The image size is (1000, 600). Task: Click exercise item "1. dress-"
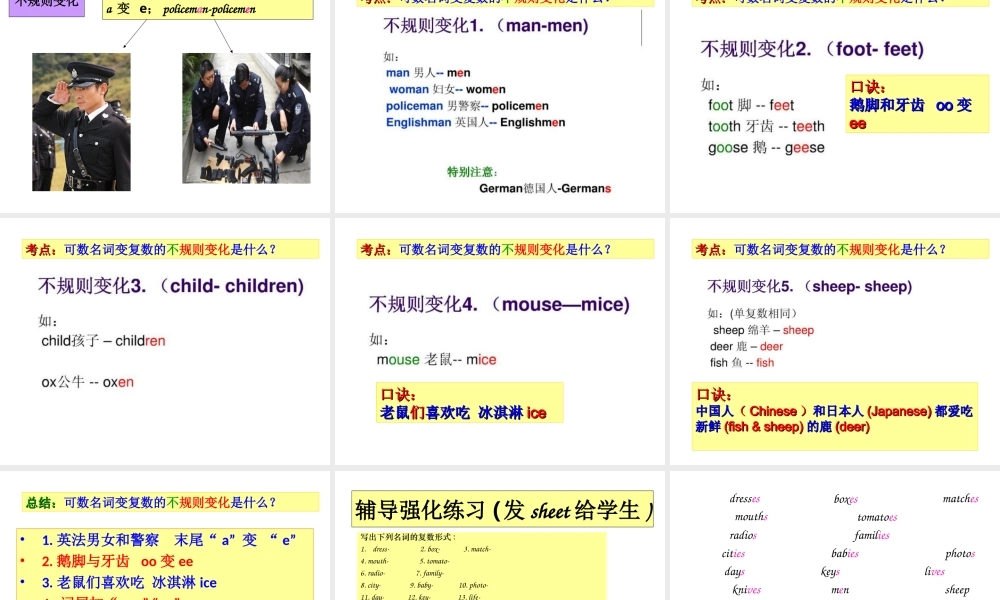375,549
